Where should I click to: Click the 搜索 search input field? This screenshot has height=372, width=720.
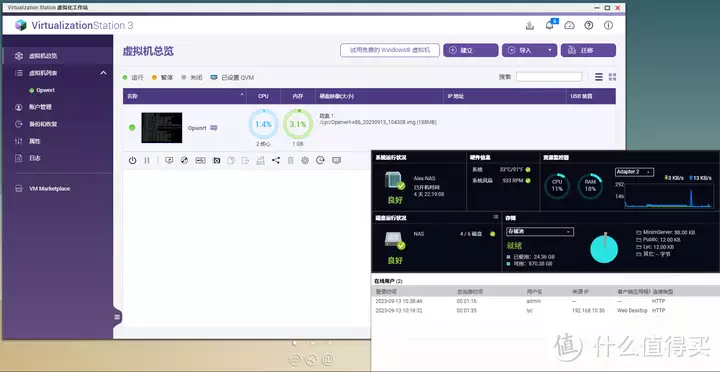click(x=549, y=77)
